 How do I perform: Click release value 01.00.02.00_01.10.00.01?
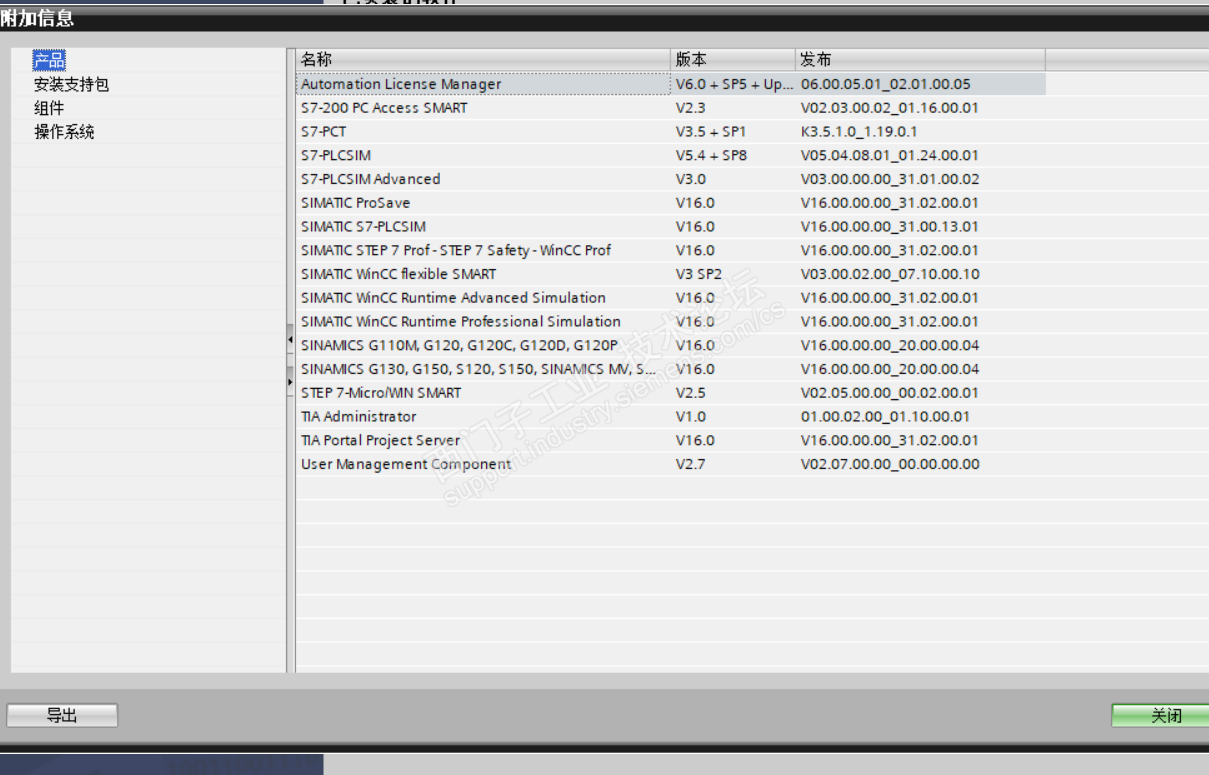886,417
